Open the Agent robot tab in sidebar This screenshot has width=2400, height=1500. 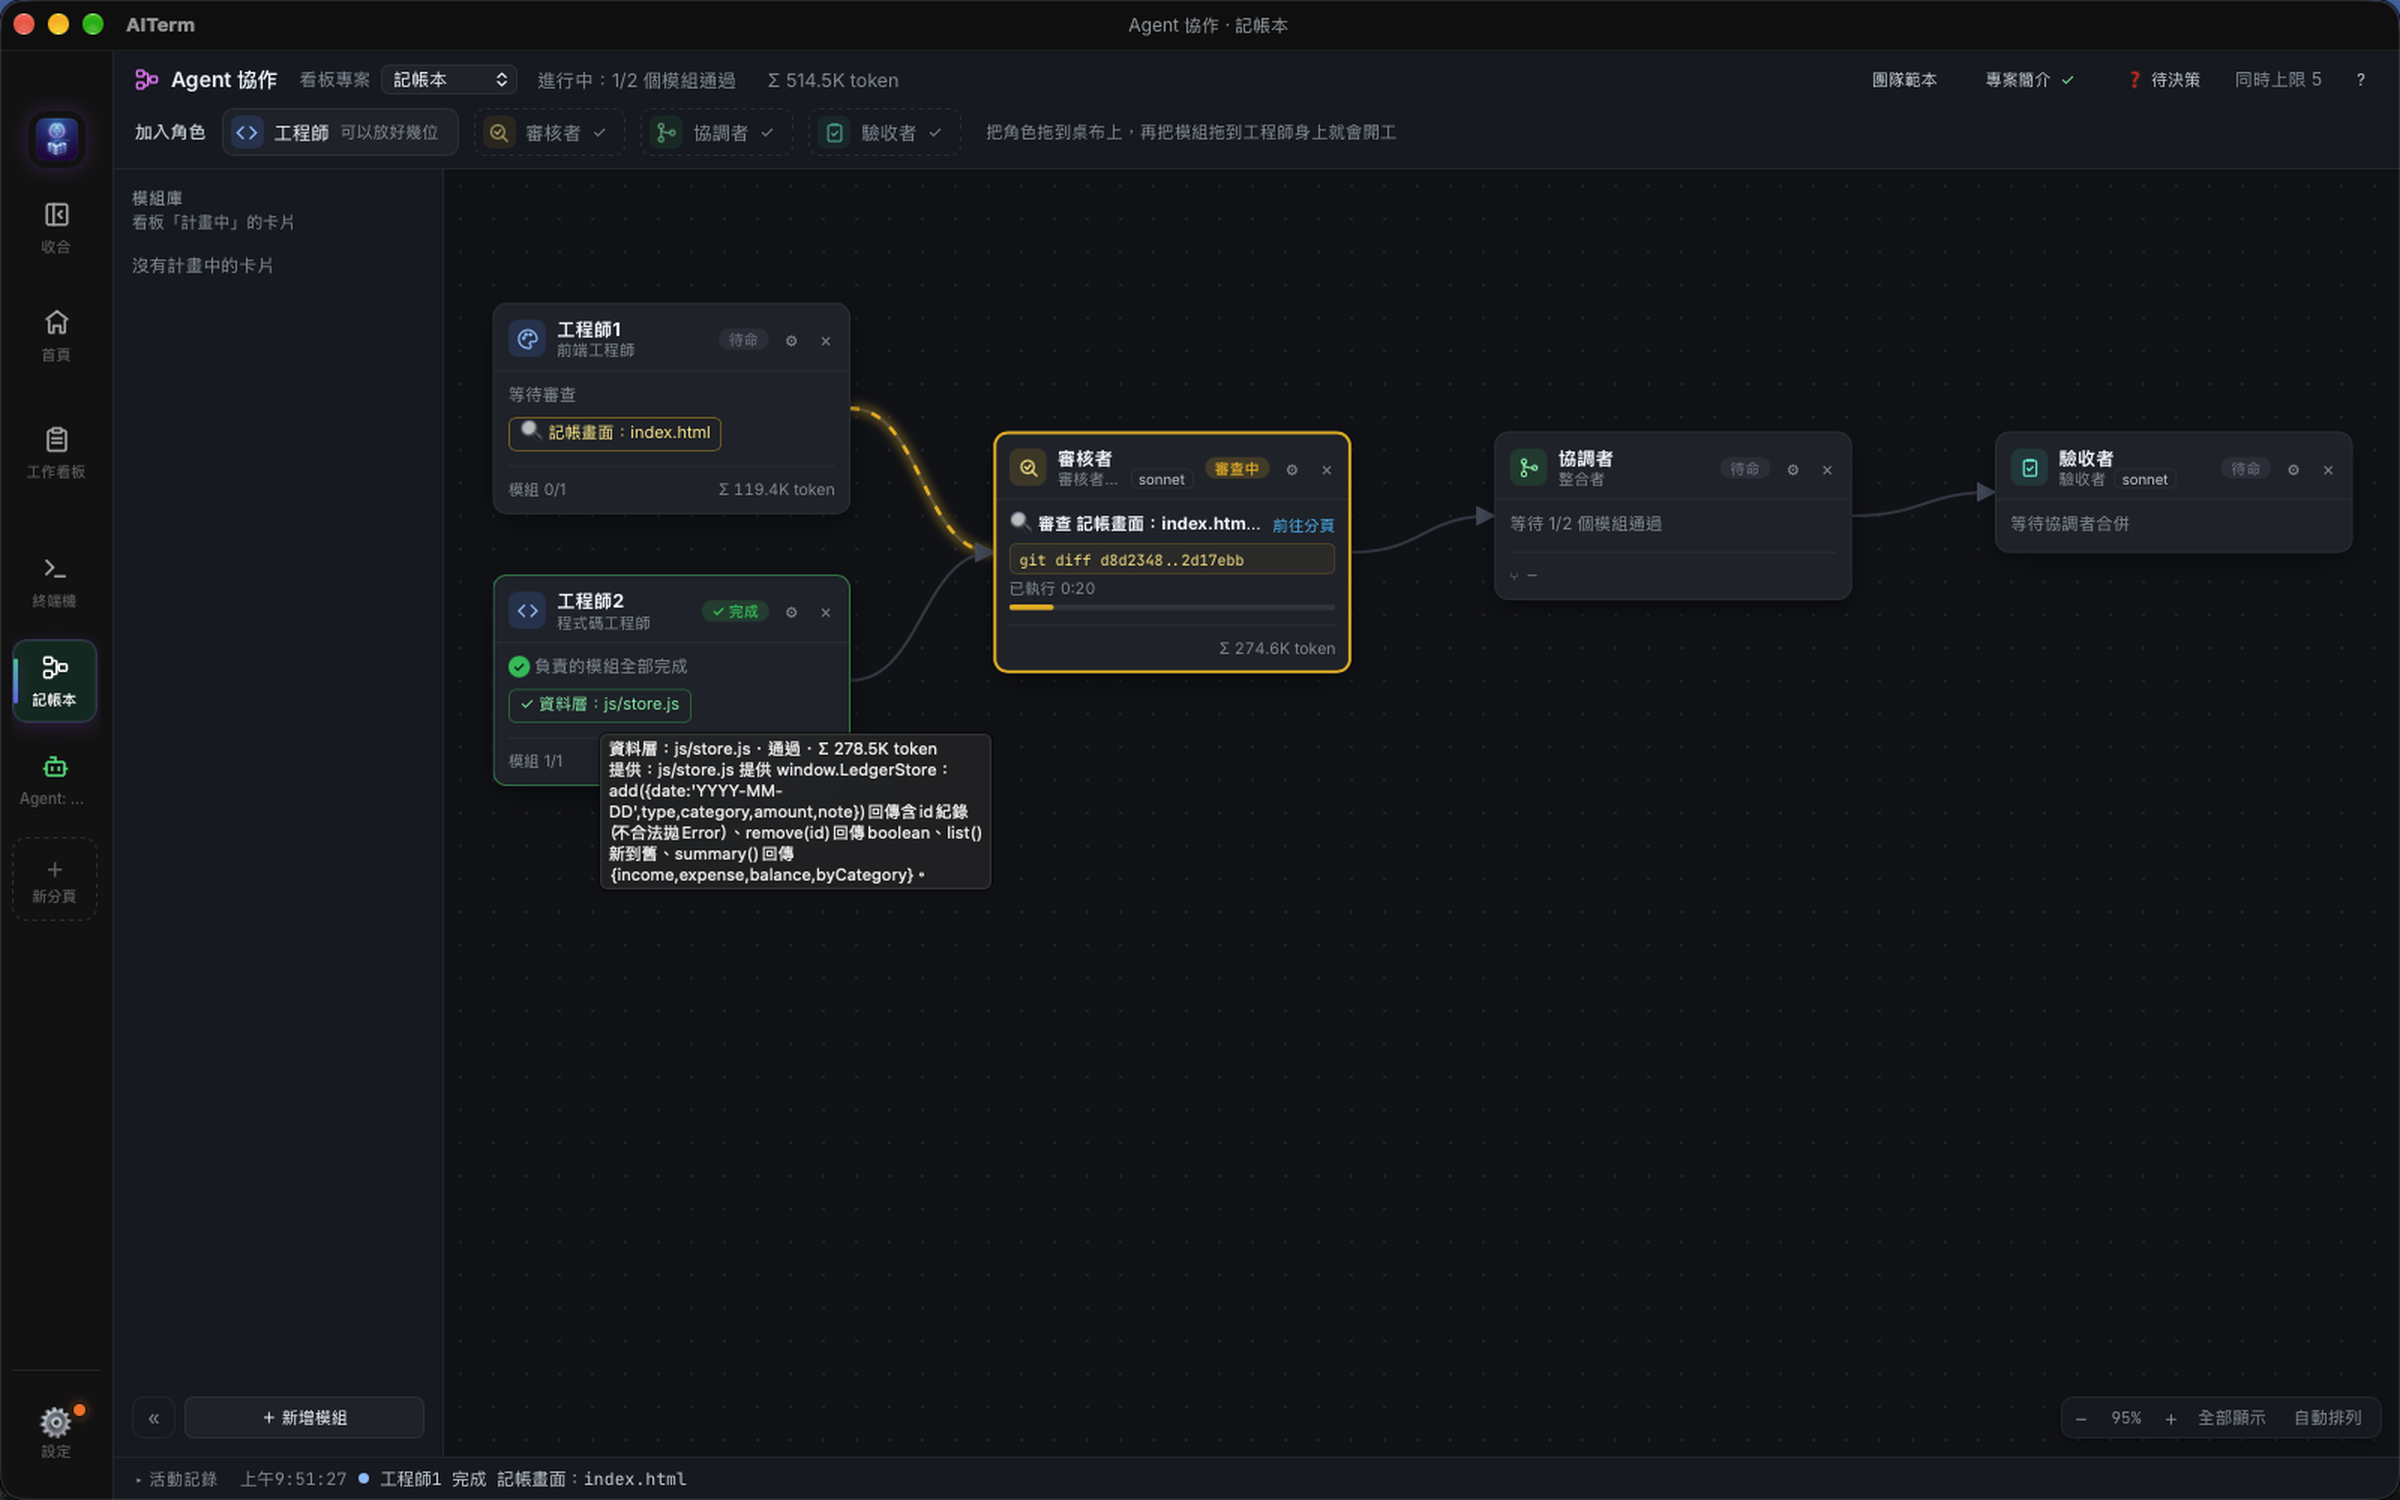coord(55,780)
